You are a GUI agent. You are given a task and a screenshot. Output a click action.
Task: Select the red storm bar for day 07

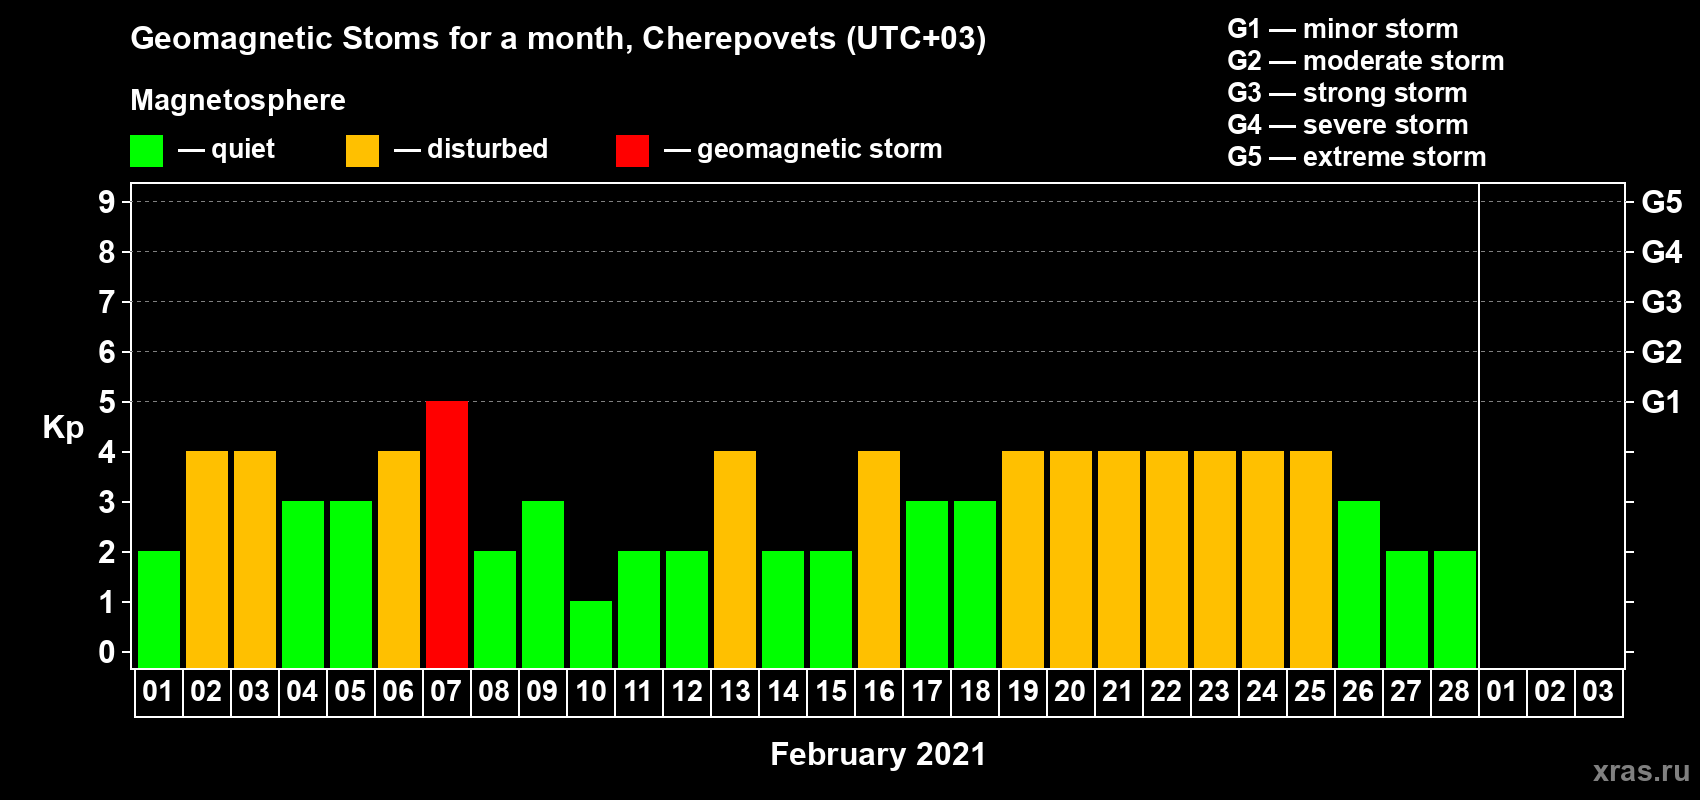point(447,534)
